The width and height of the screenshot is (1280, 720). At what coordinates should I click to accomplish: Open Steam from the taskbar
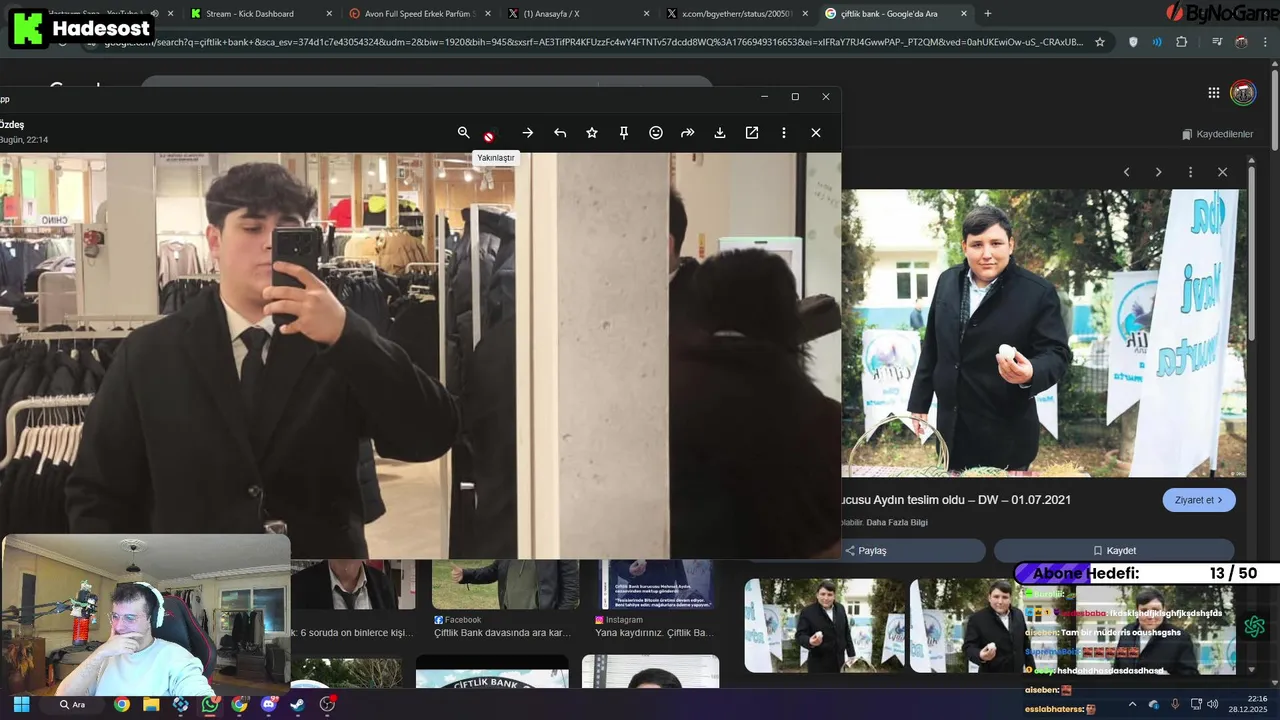(297, 704)
